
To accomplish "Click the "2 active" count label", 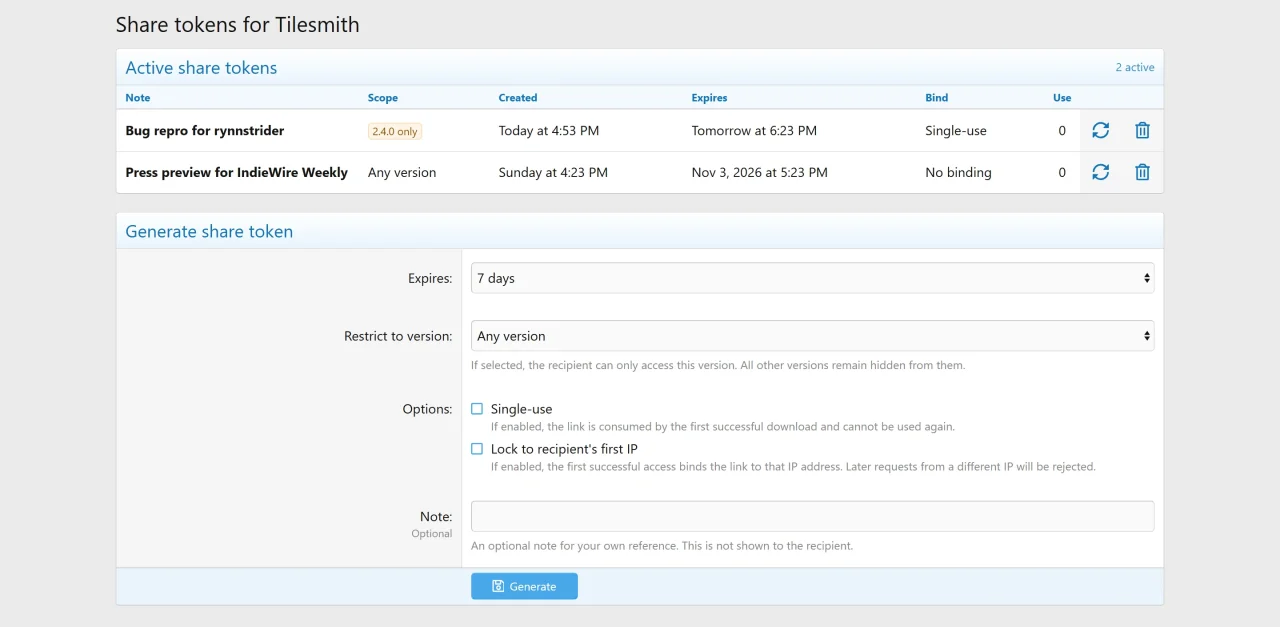I will pyautogui.click(x=1135, y=67).
